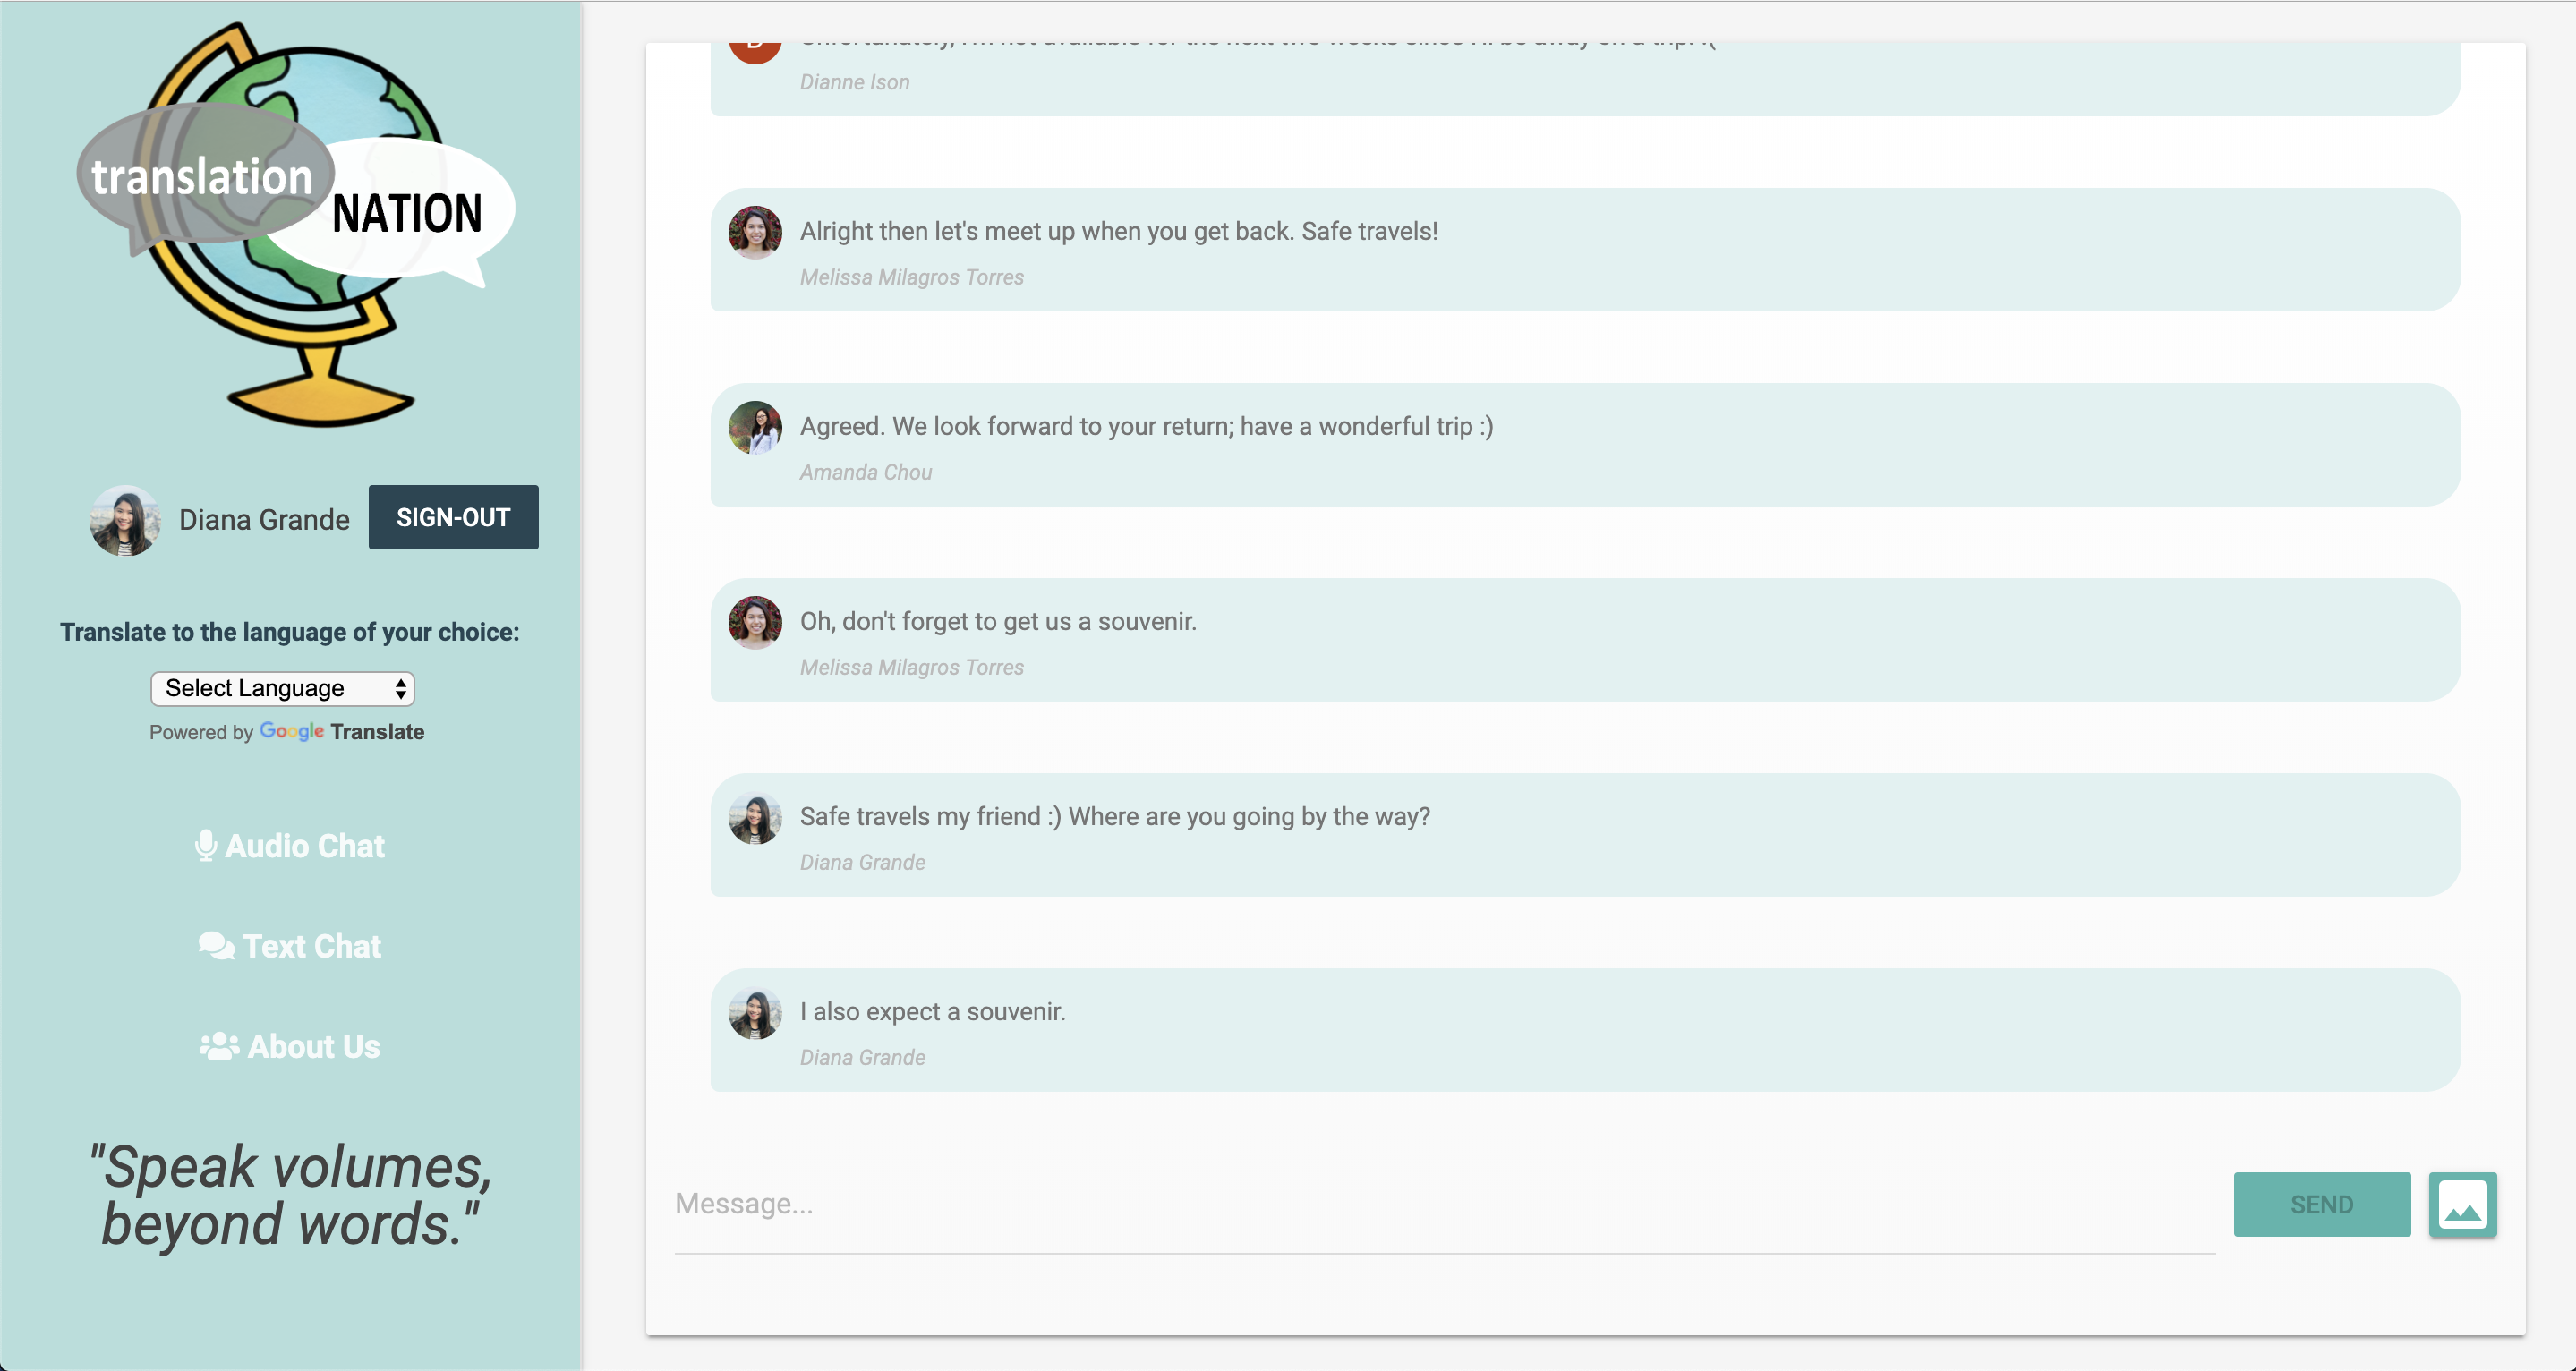Click the speech bubbles icon beside Text Chat

(216, 945)
